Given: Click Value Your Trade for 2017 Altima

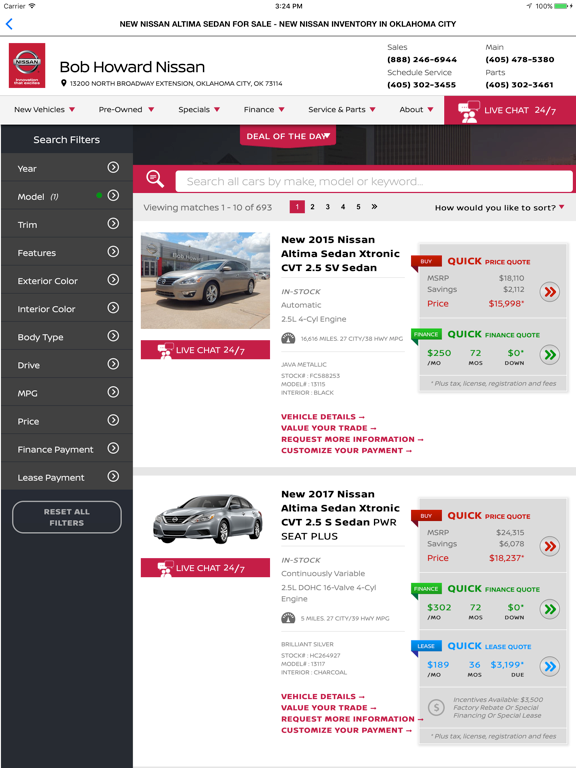Looking at the screenshot, I should click(x=329, y=708).
